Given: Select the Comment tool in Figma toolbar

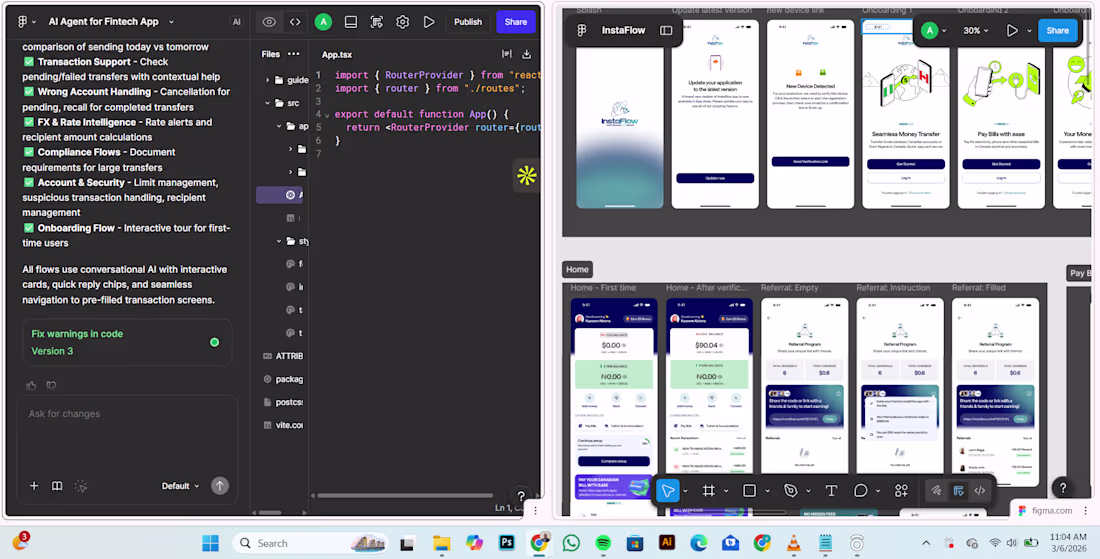Looking at the screenshot, I should click(861, 490).
